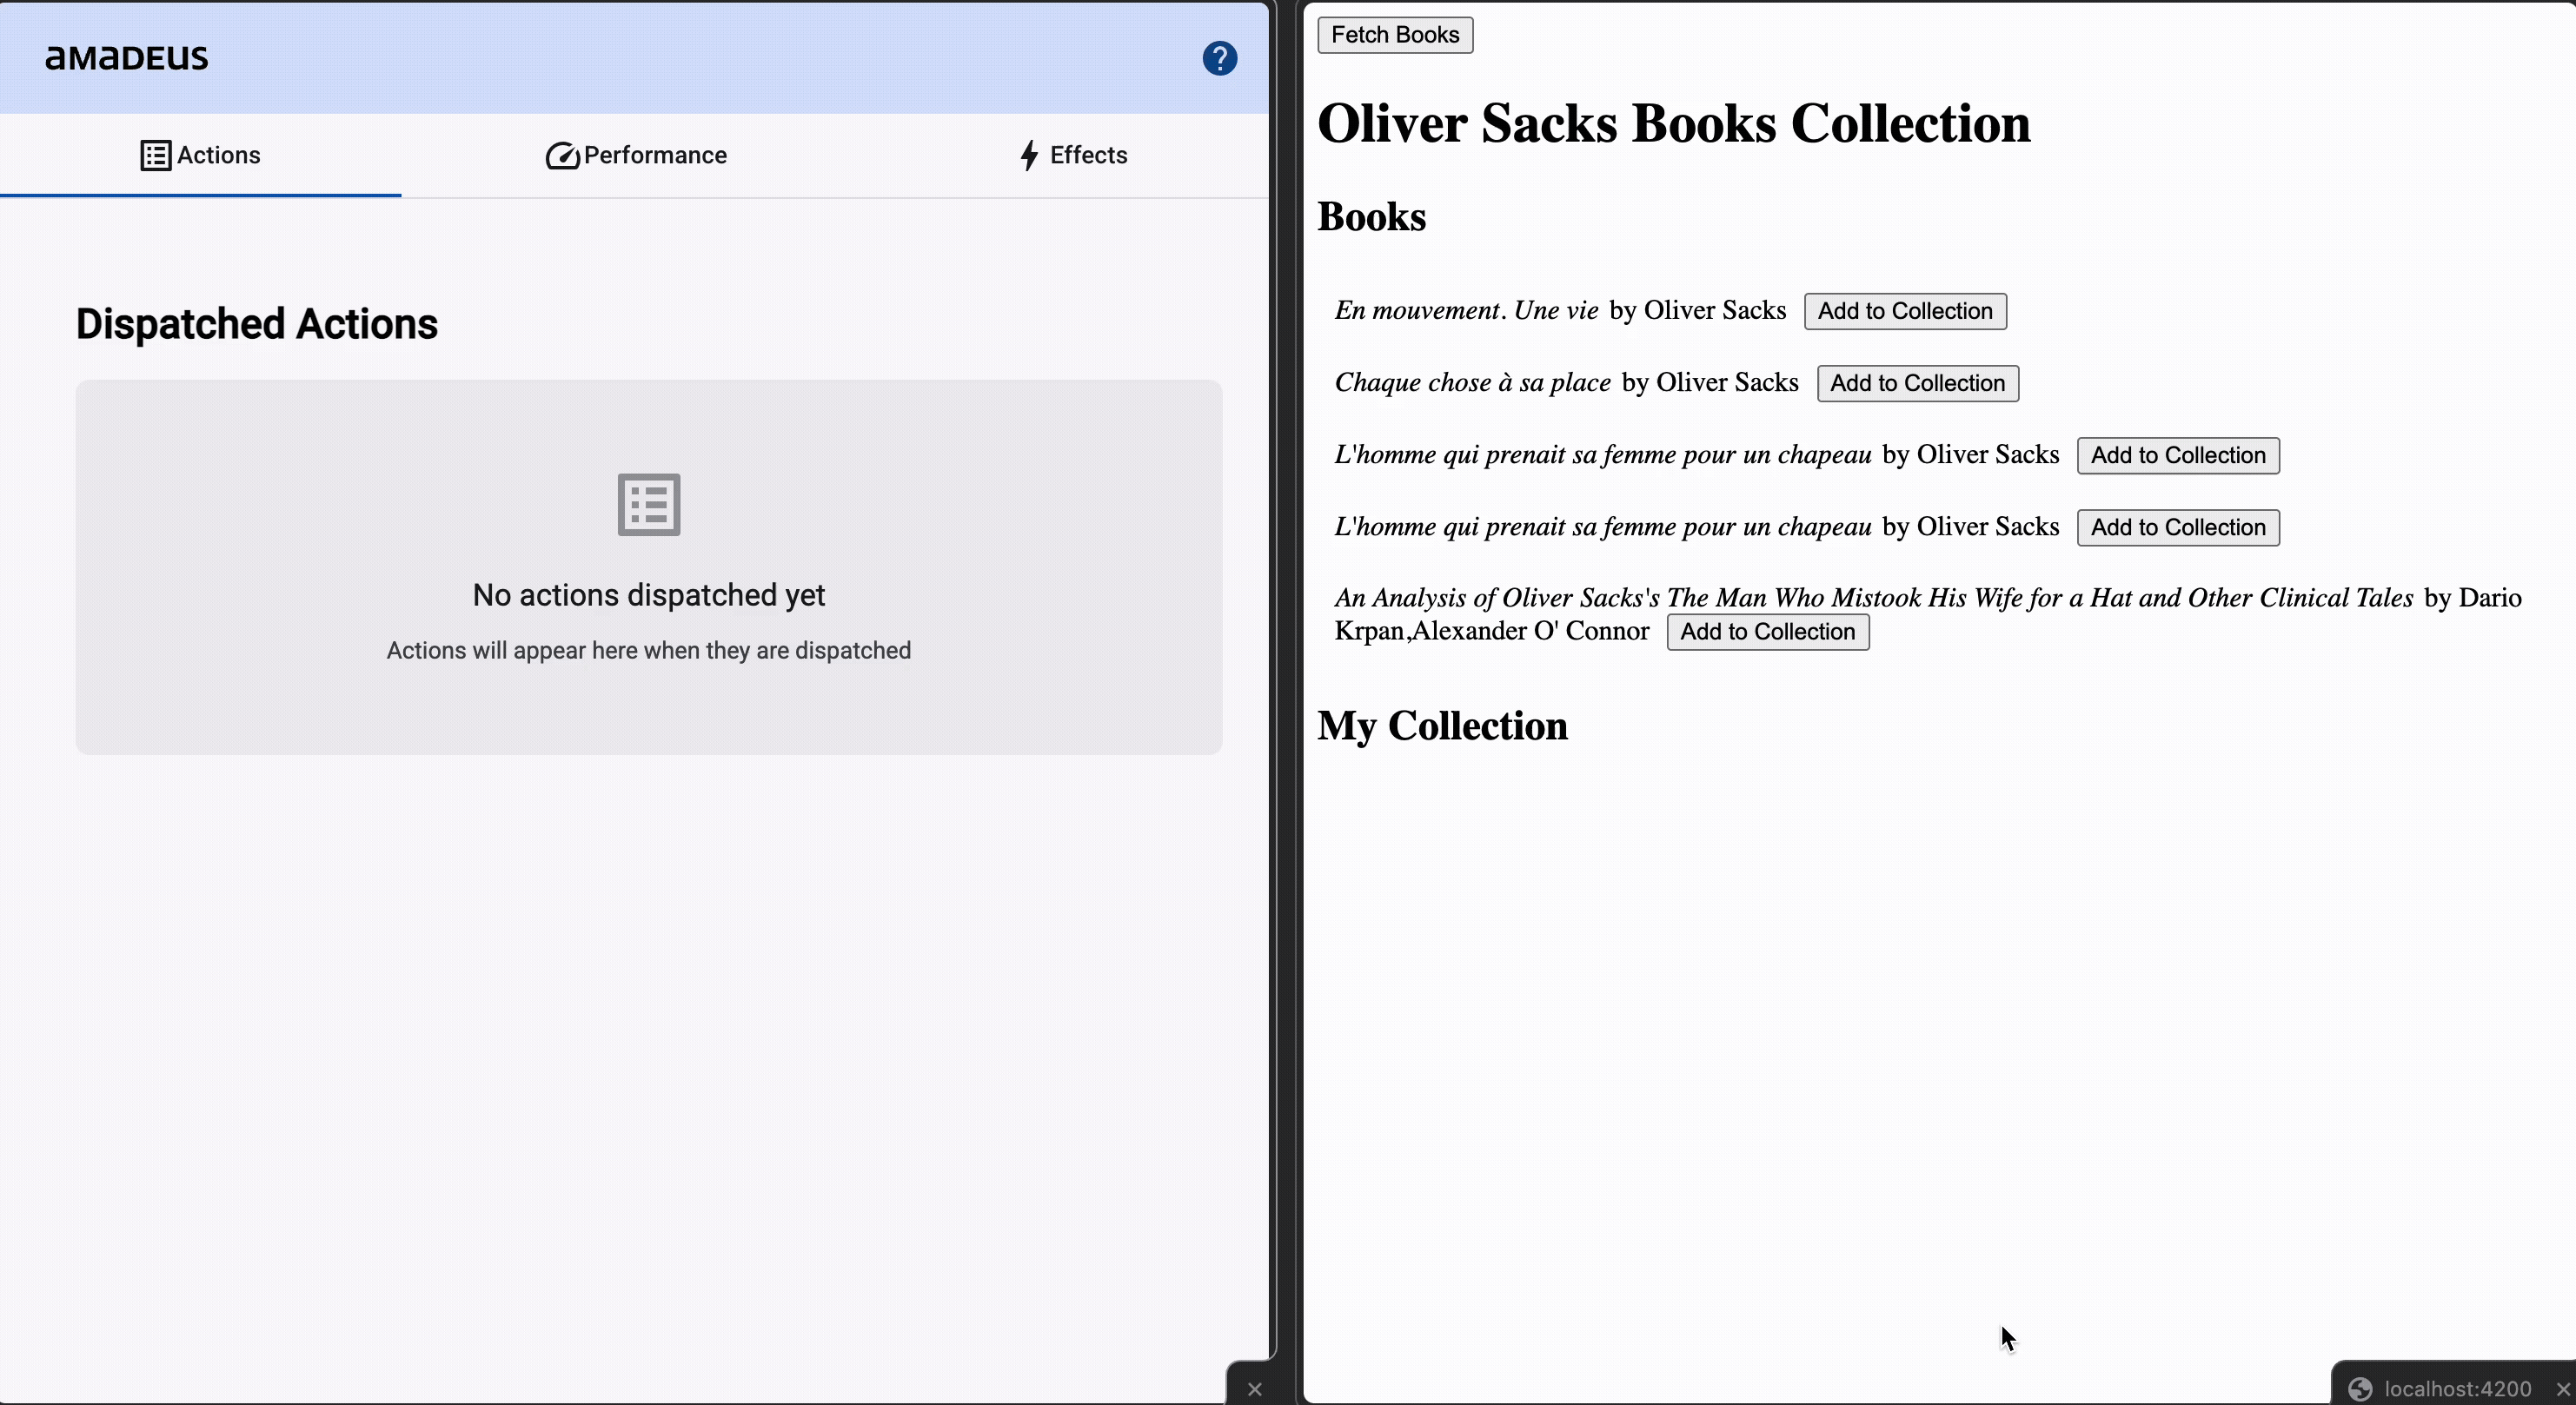Click the Amadeus logo
Viewport: 2576px width, 1405px height.
[127, 57]
